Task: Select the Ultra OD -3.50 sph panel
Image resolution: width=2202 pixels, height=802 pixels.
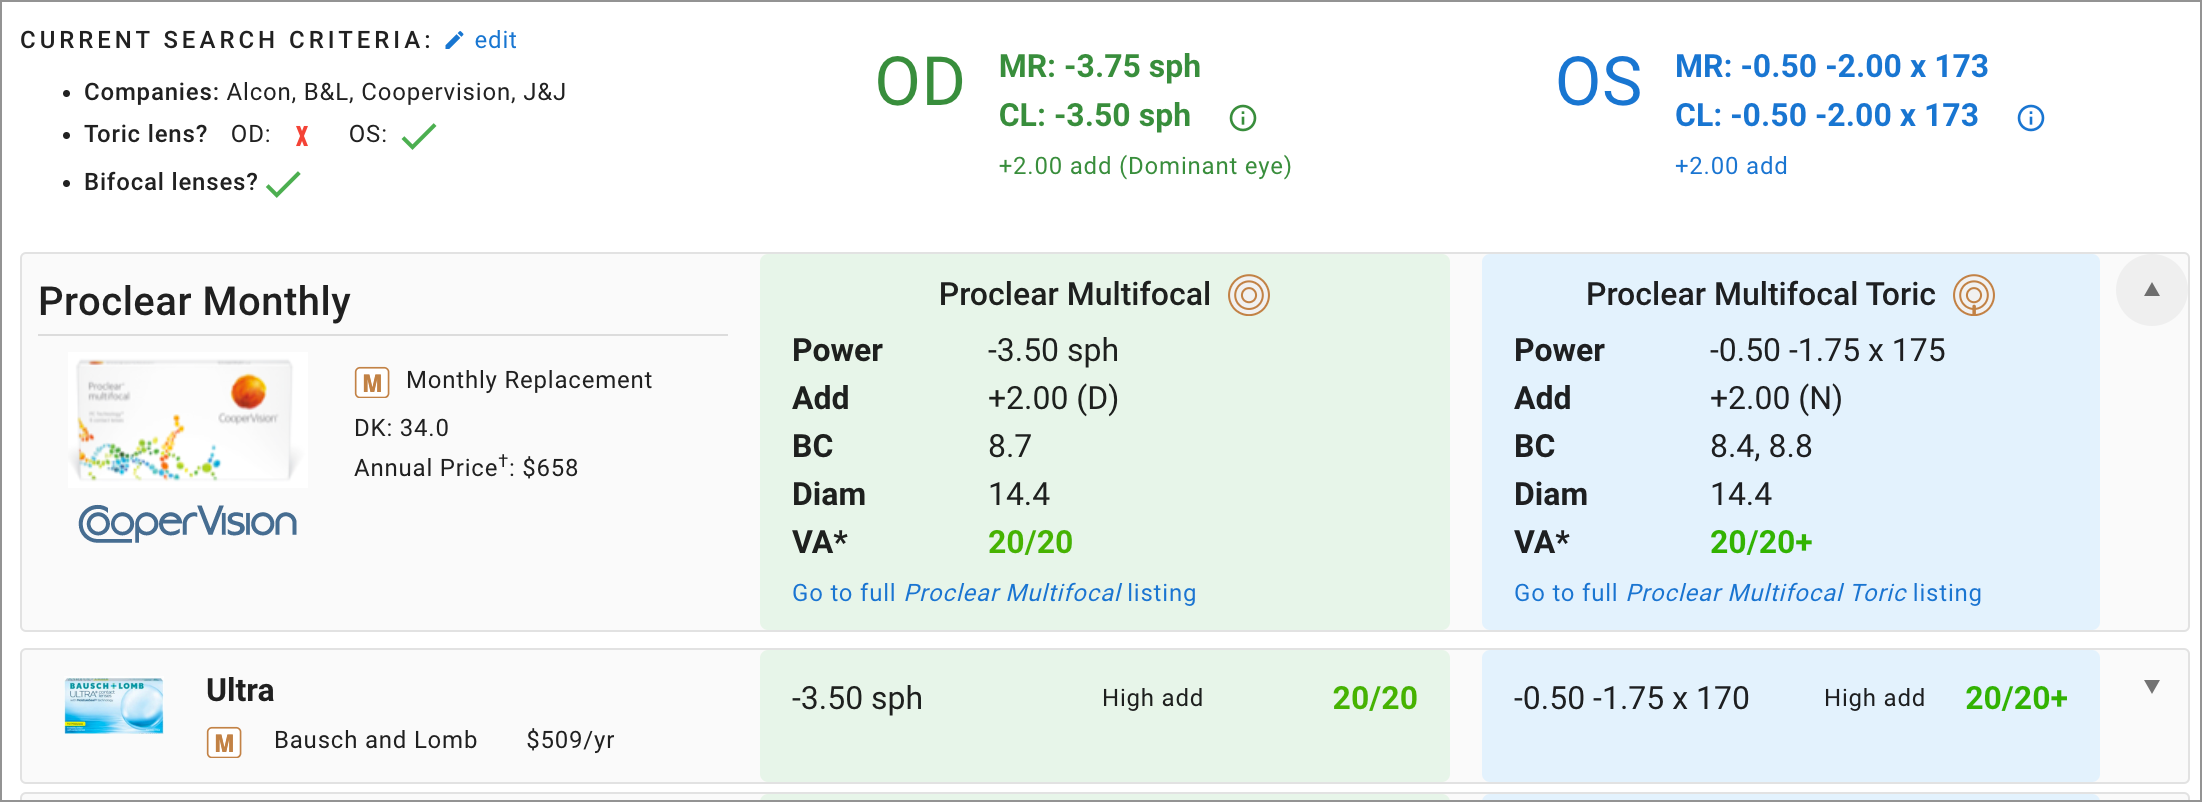Action: 1105,715
